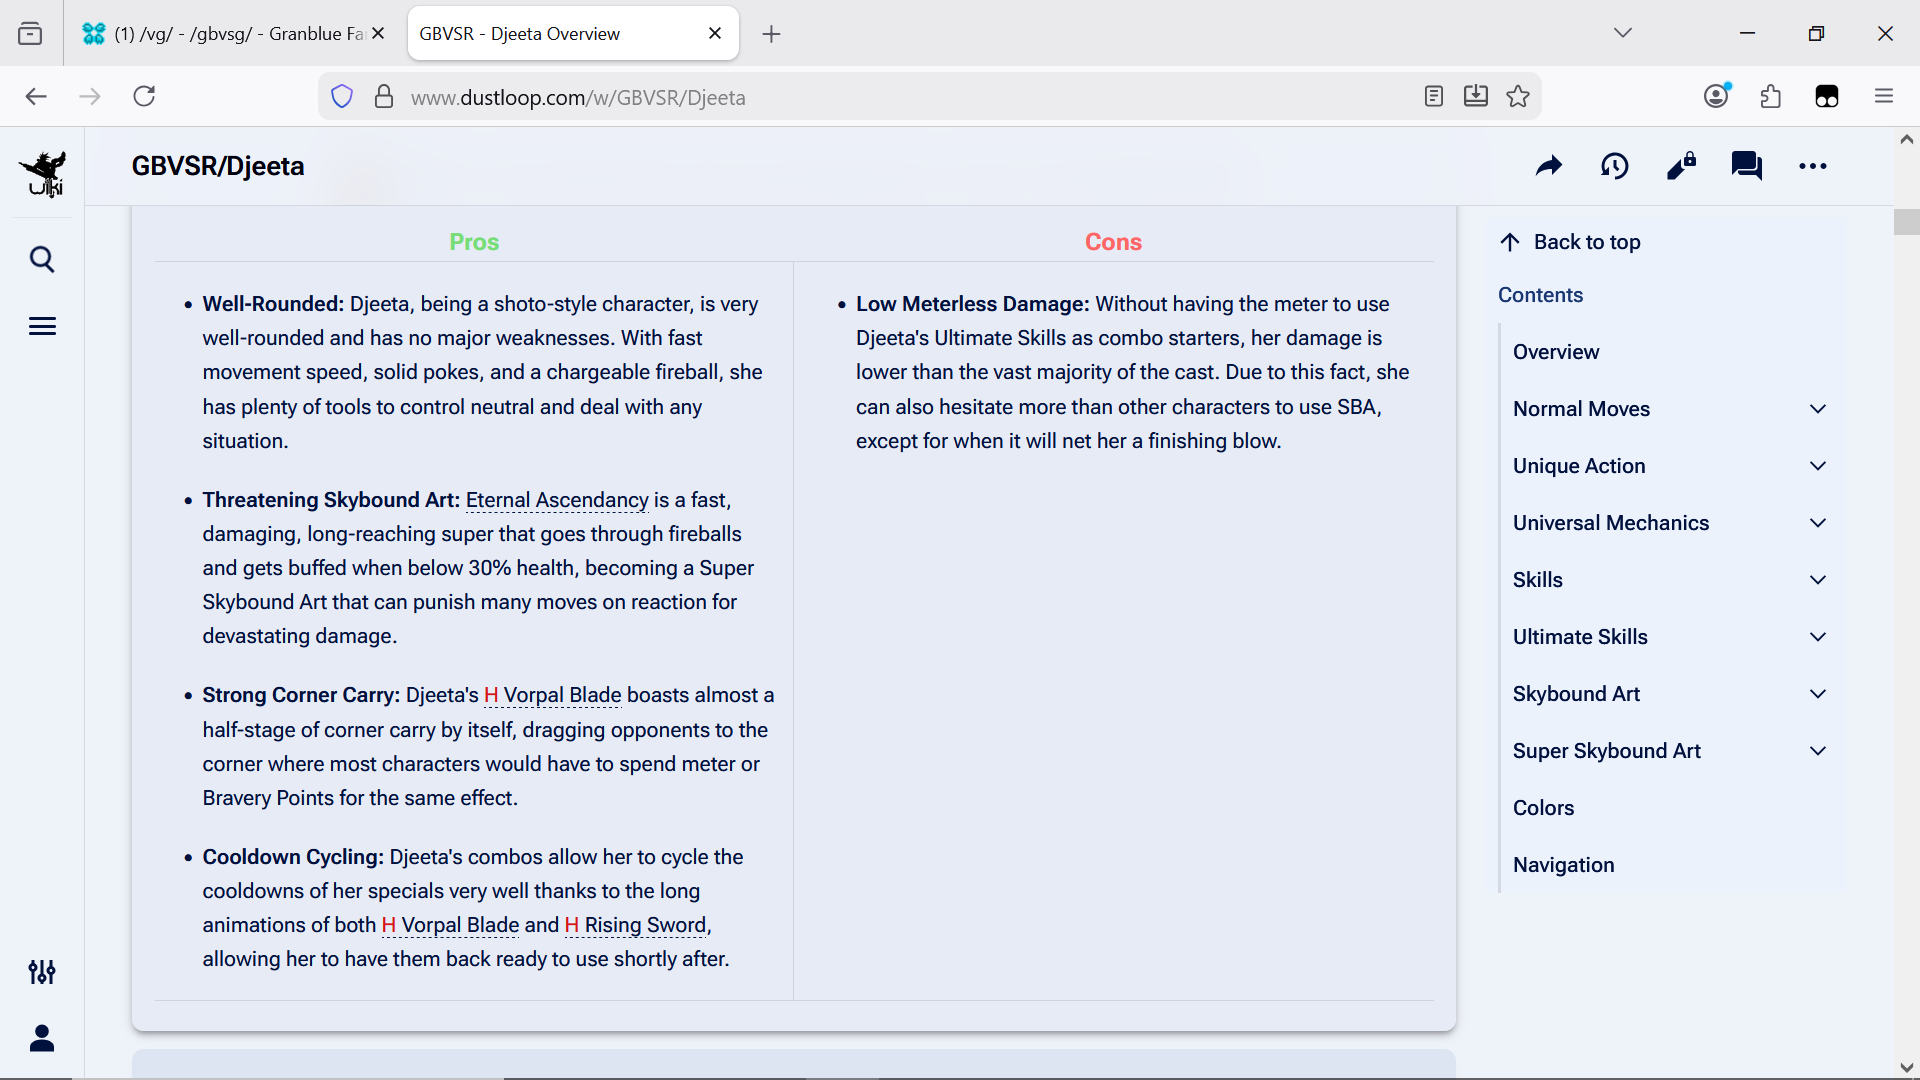This screenshot has height=1080, width=1920.
Task: Expand the Normal Moves contents section
Action: (1817, 409)
